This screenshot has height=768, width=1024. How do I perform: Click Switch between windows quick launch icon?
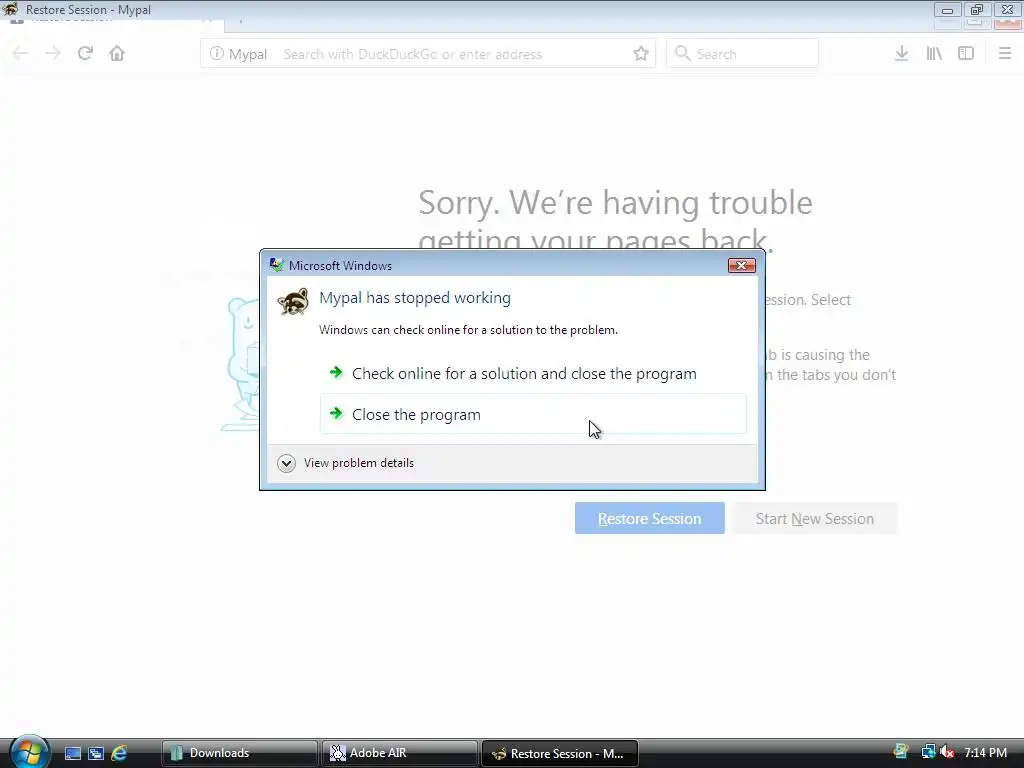coord(96,754)
